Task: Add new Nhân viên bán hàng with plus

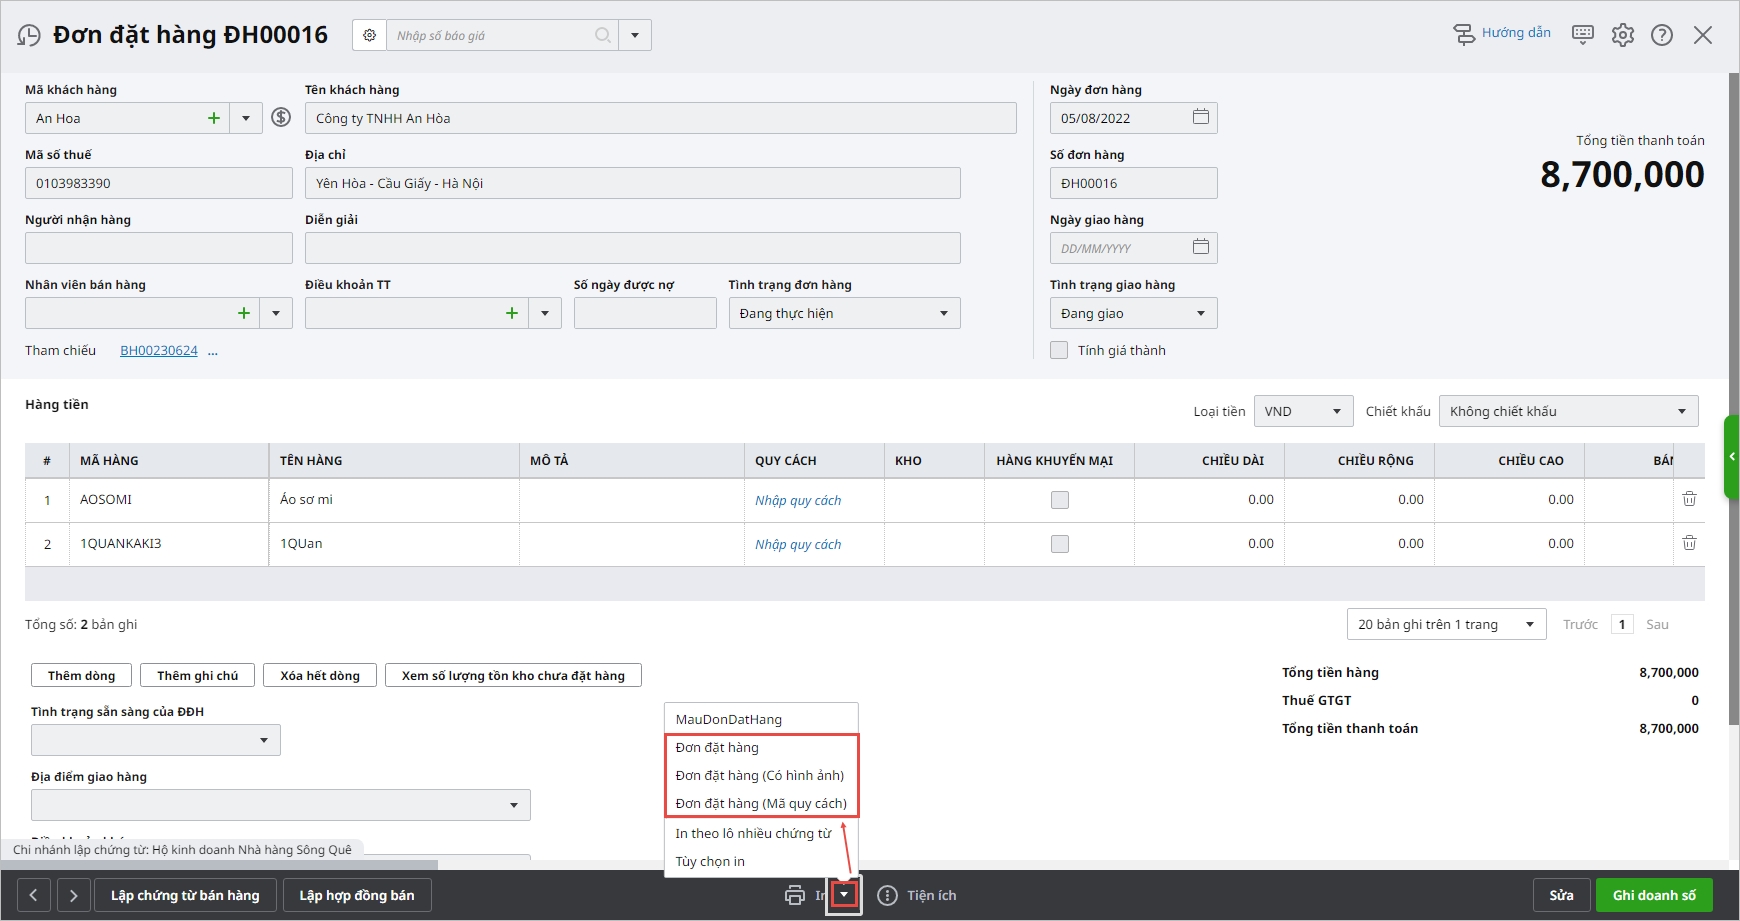Action: point(244,313)
